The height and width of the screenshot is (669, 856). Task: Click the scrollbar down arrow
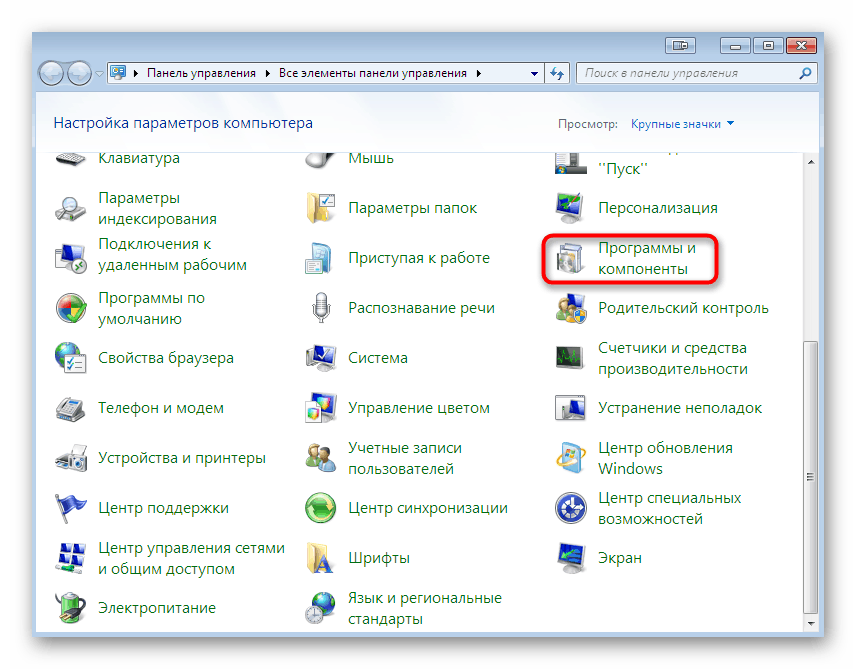coord(811,623)
